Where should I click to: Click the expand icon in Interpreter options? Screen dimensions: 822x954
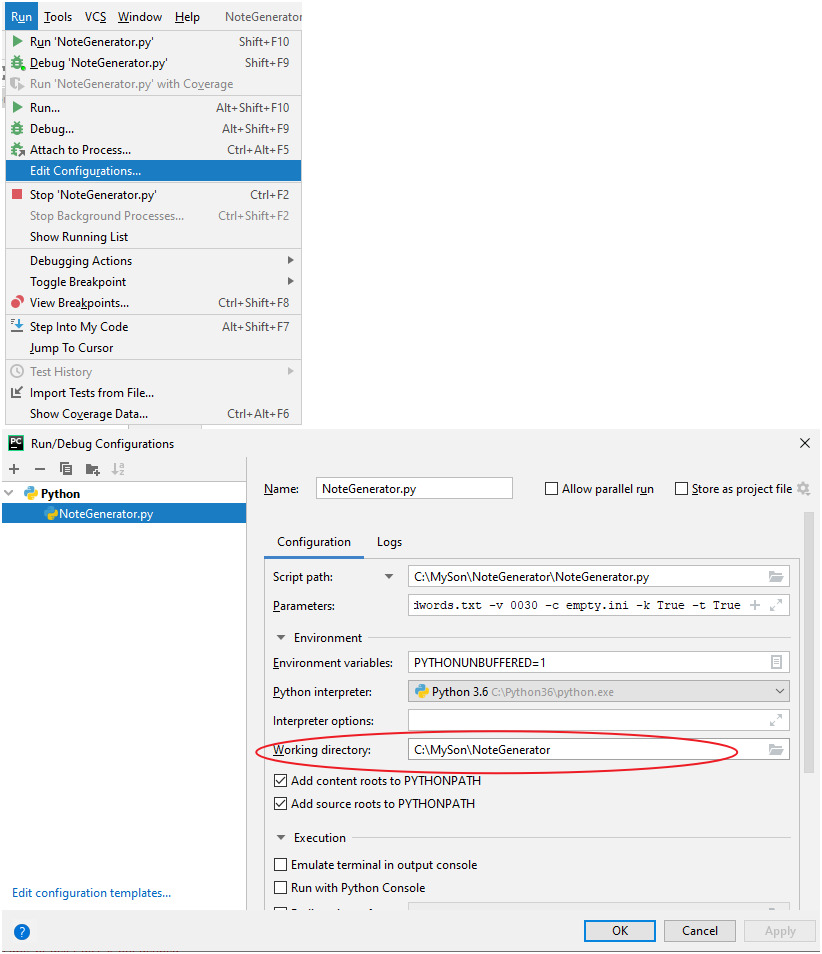point(776,721)
